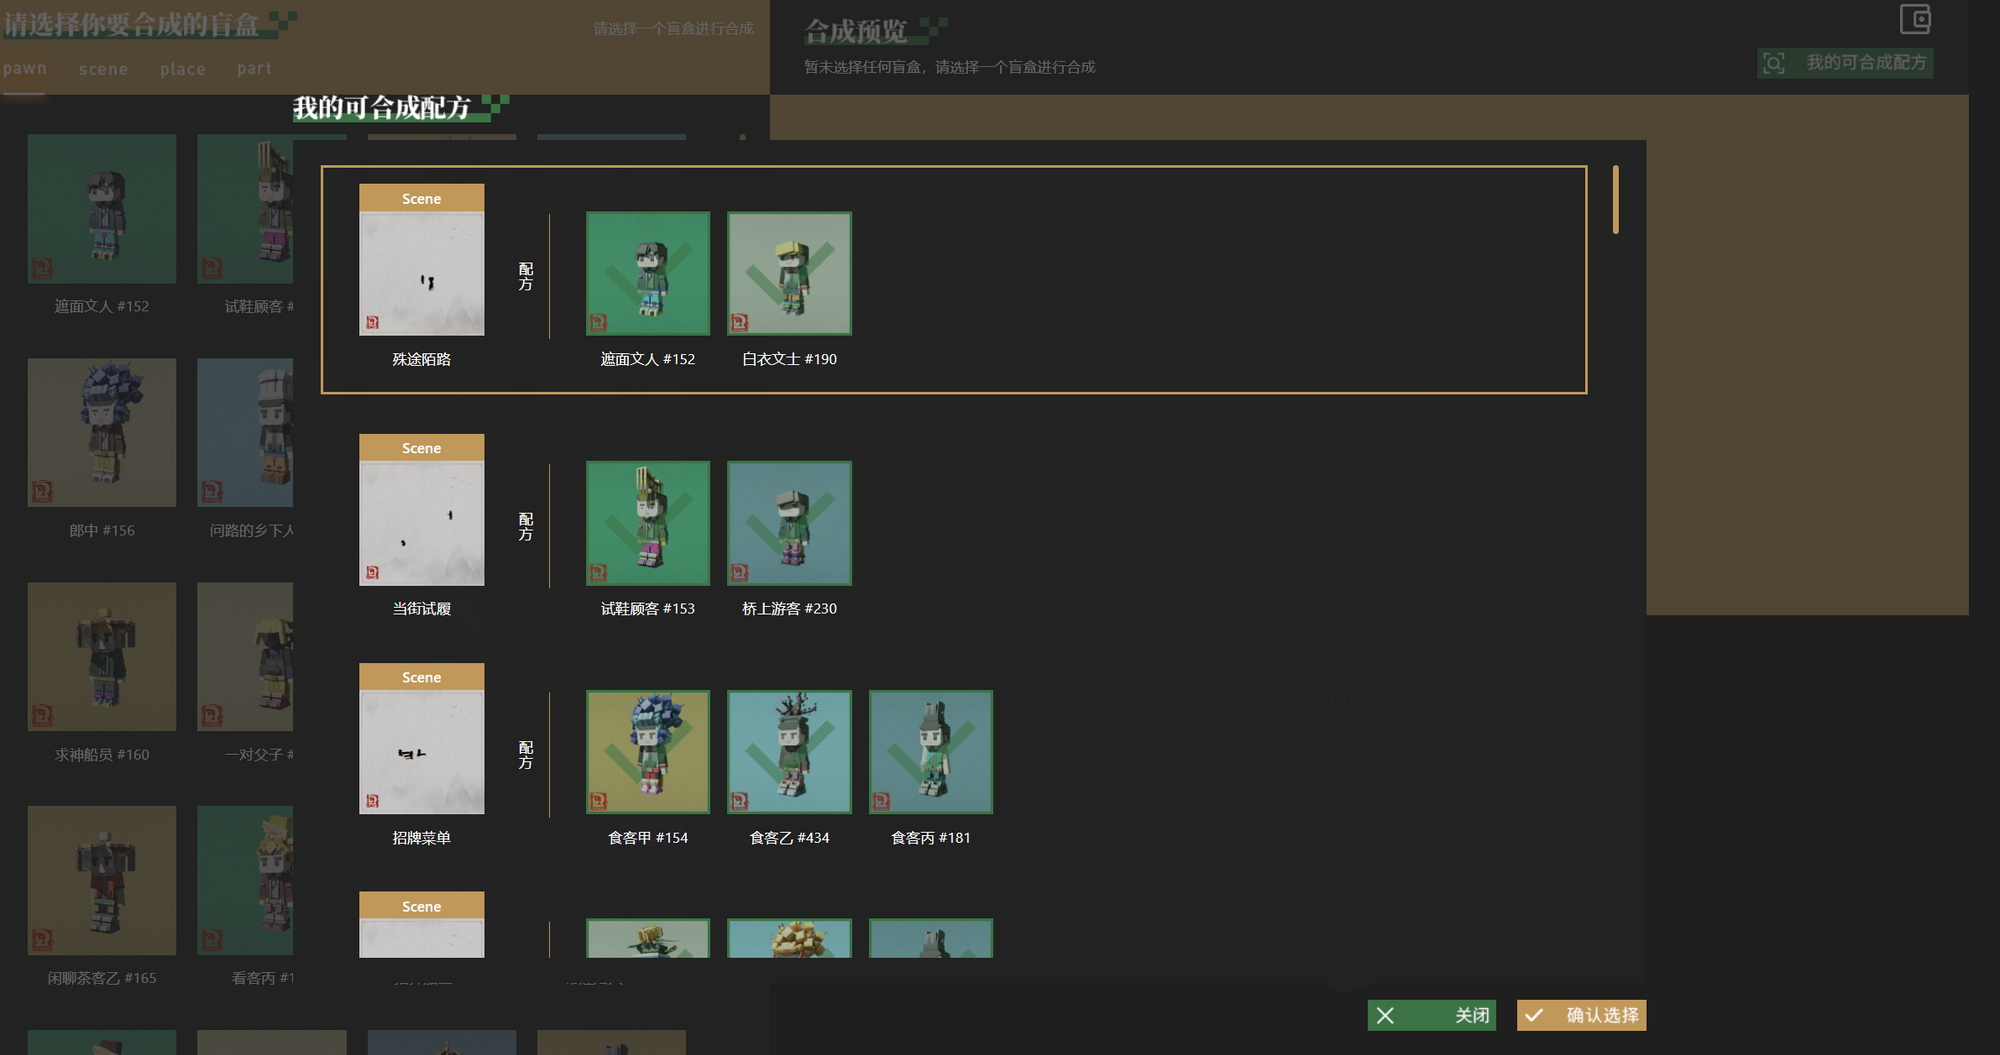Click the 关闭 close button
The height and width of the screenshot is (1055, 2000).
coord(1432,1015)
